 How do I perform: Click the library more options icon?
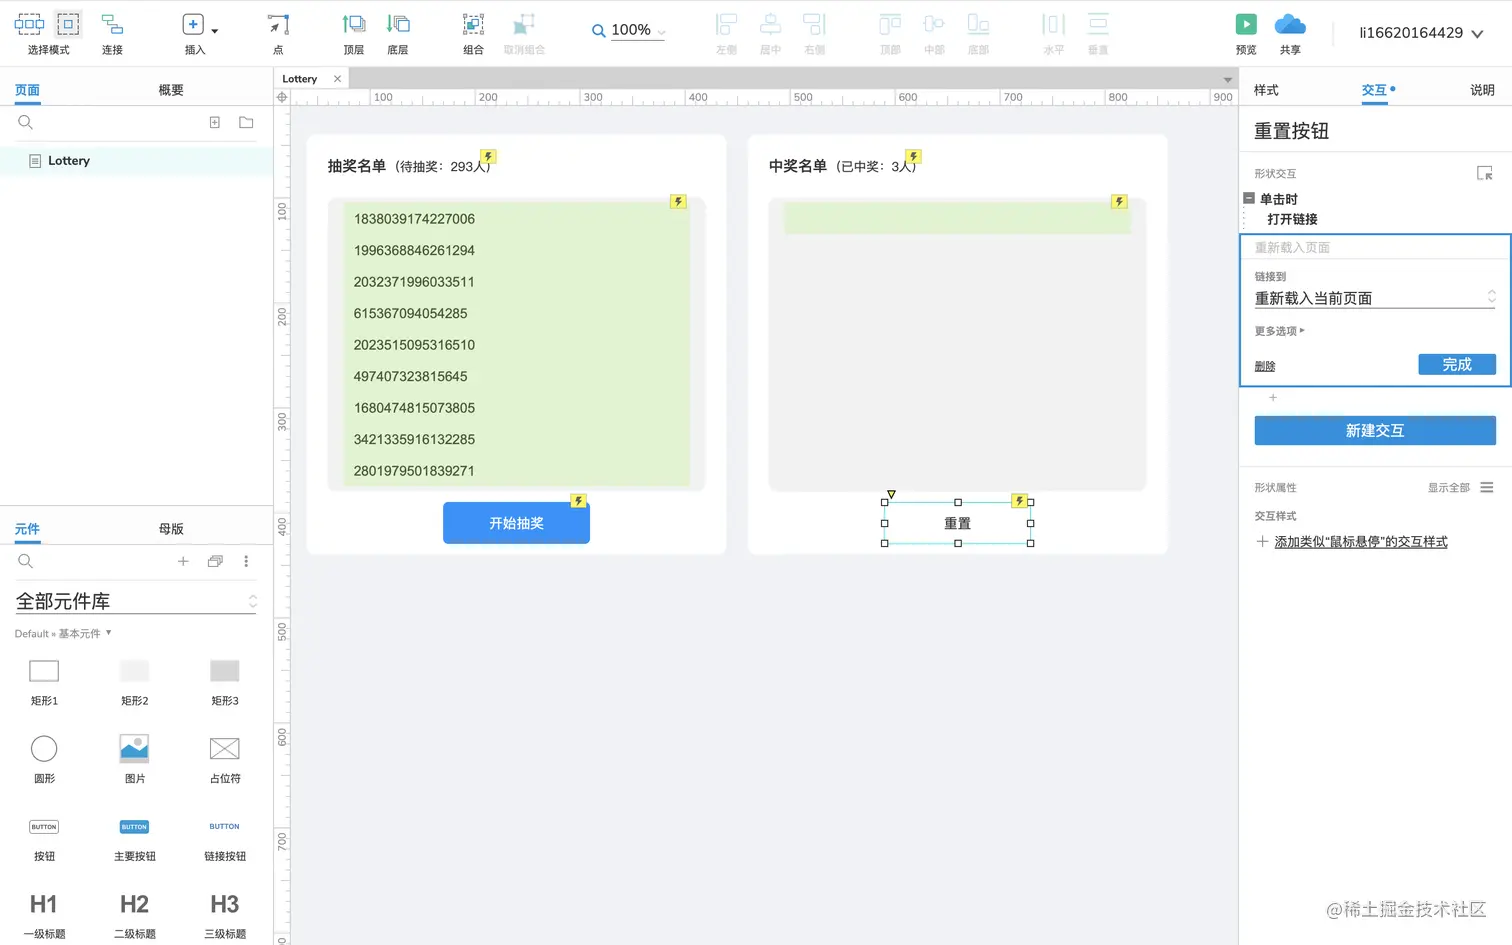(246, 561)
